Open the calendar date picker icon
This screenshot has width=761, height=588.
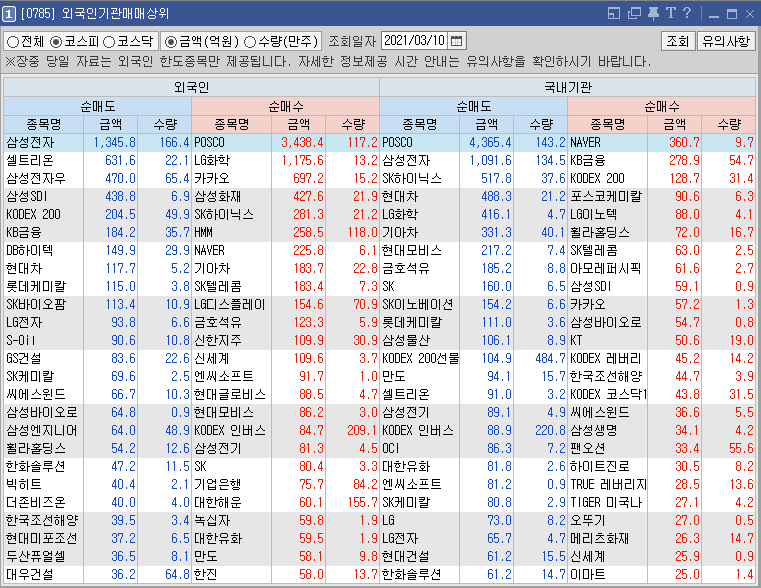point(456,41)
